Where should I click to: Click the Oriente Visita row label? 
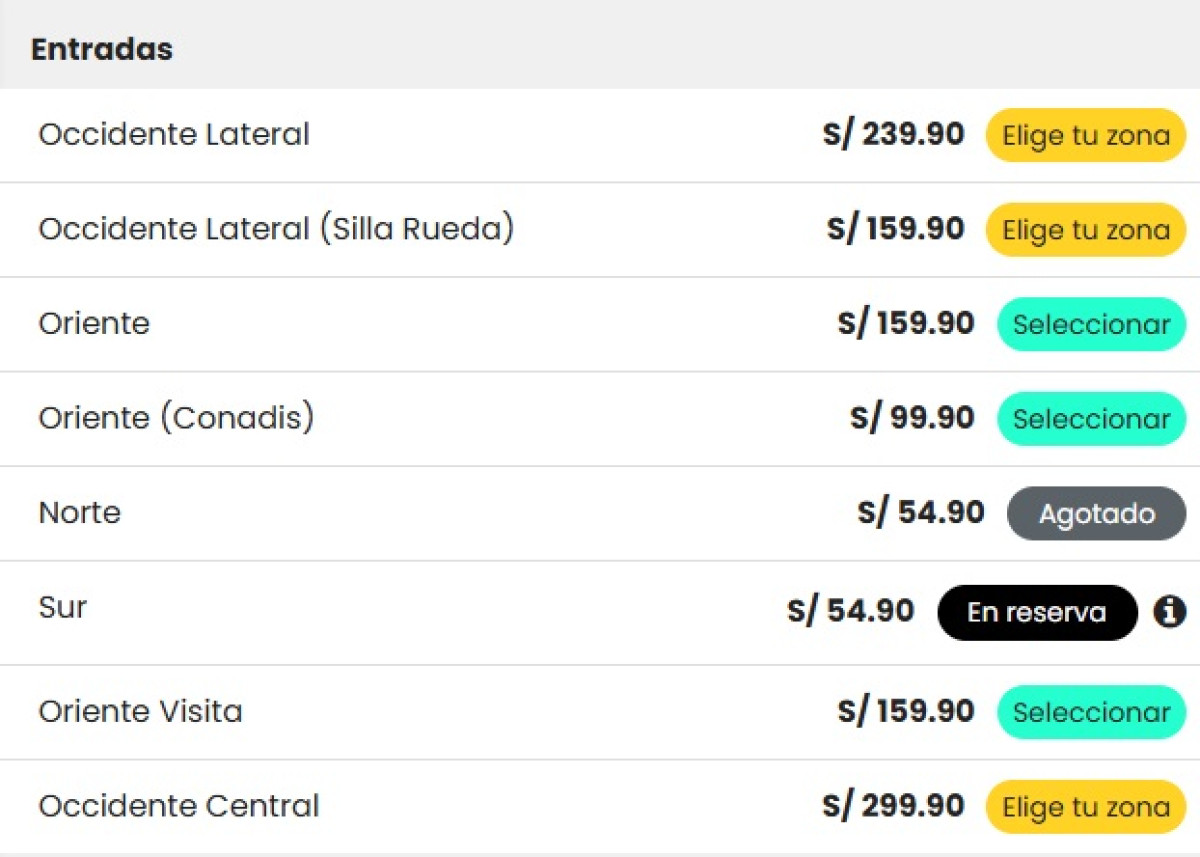pos(141,711)
